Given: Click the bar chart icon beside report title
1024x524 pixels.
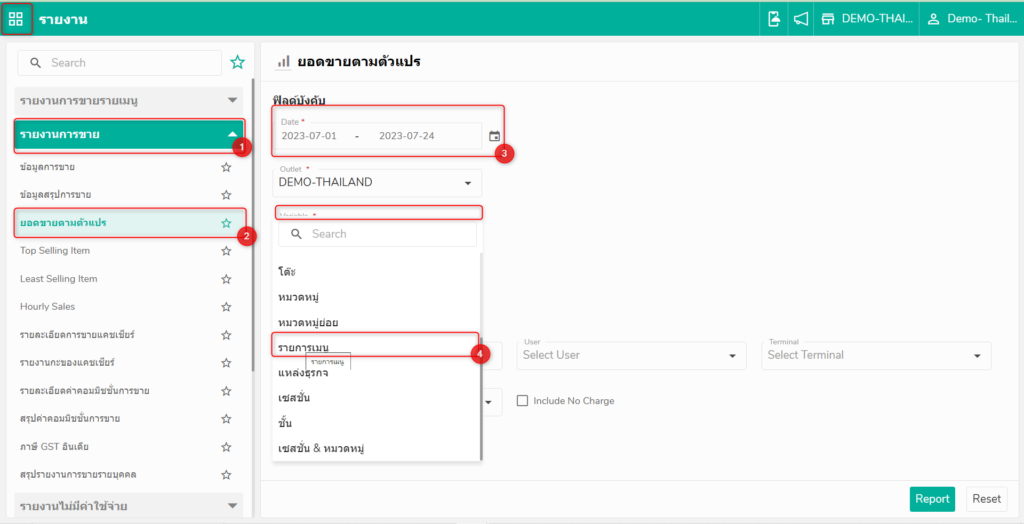Looking at the screenshot, I should (283, 62).
